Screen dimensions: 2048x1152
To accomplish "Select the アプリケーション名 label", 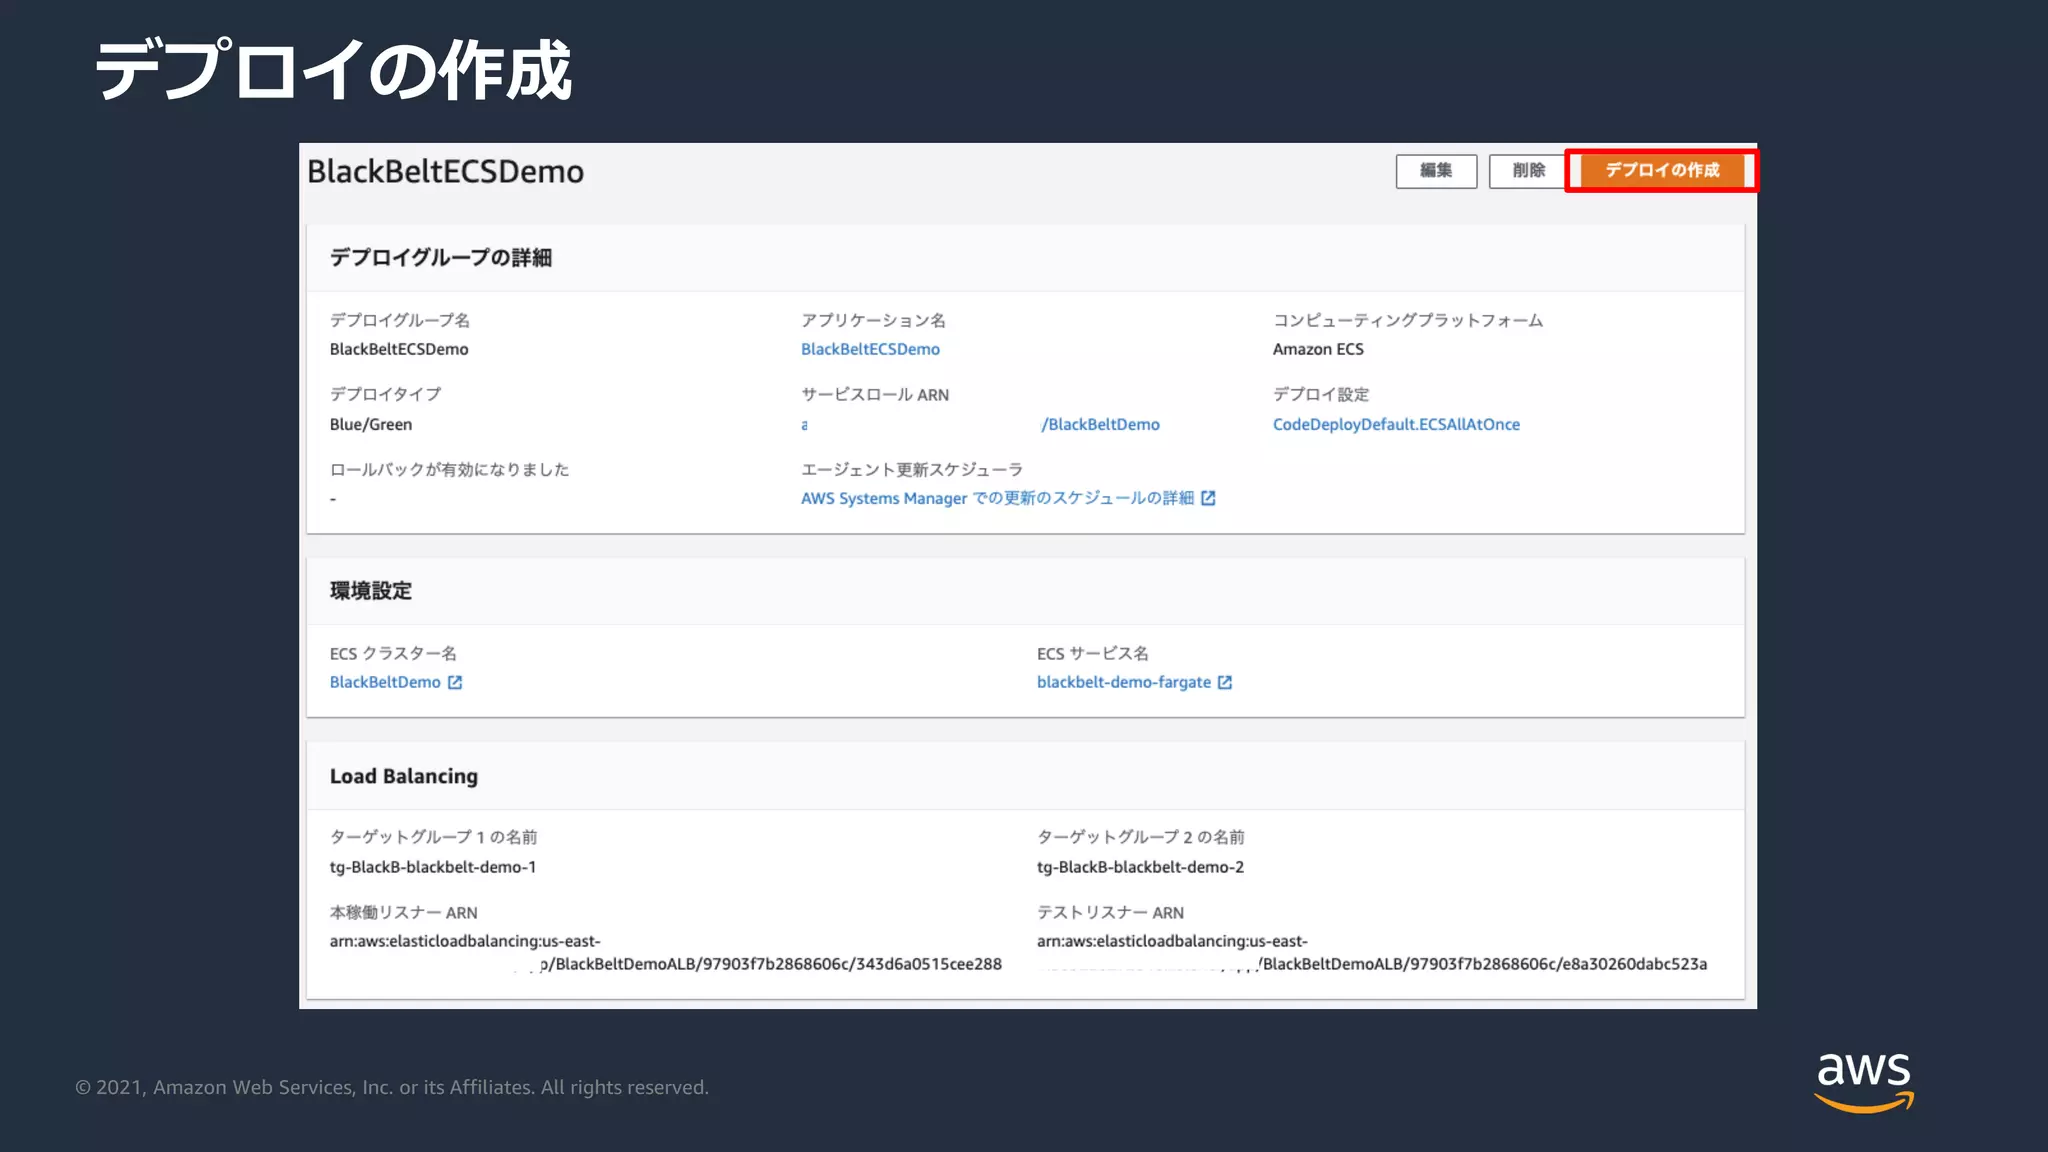I will click(873, 320).
